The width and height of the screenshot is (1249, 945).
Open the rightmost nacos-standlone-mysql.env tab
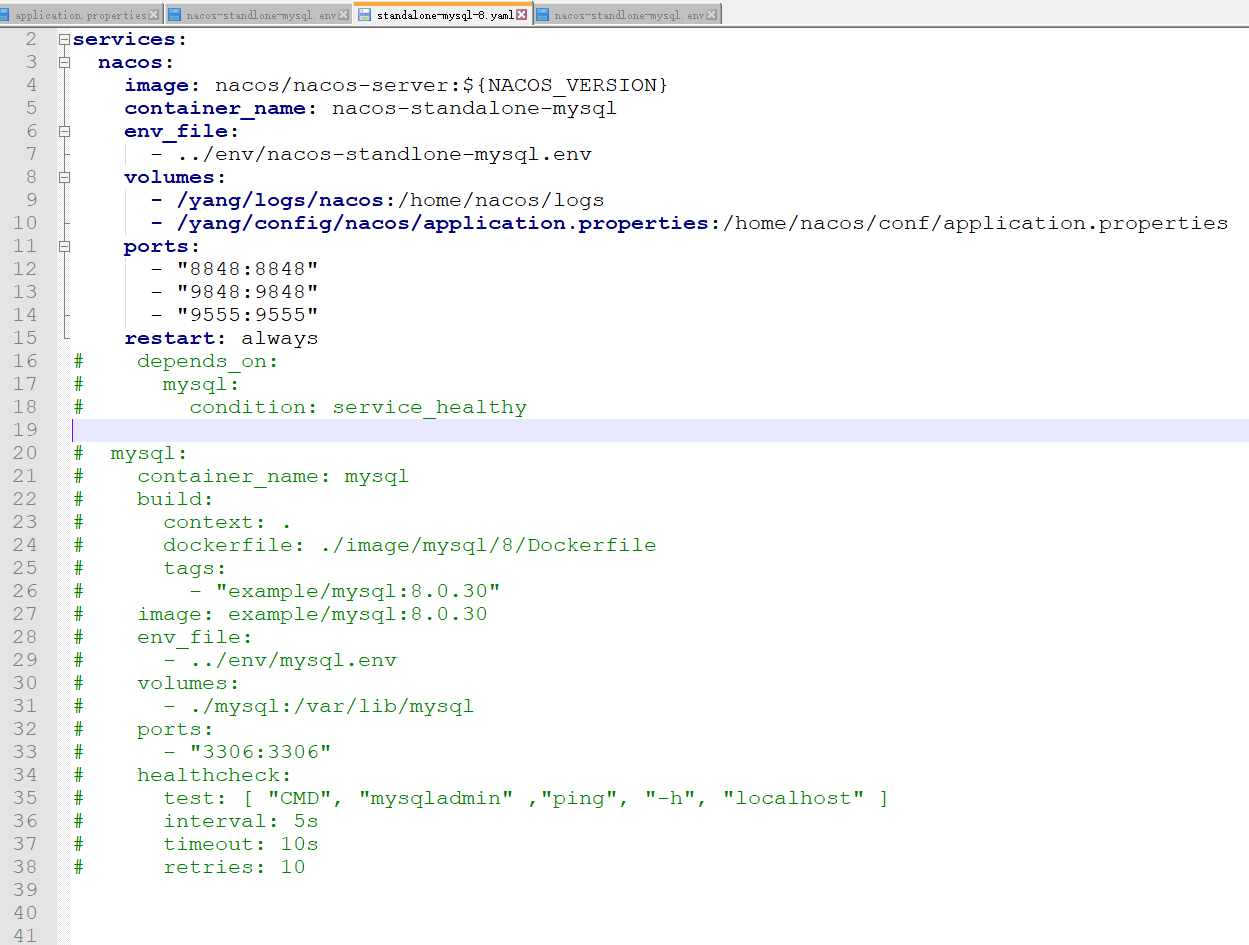pos(620,14)
